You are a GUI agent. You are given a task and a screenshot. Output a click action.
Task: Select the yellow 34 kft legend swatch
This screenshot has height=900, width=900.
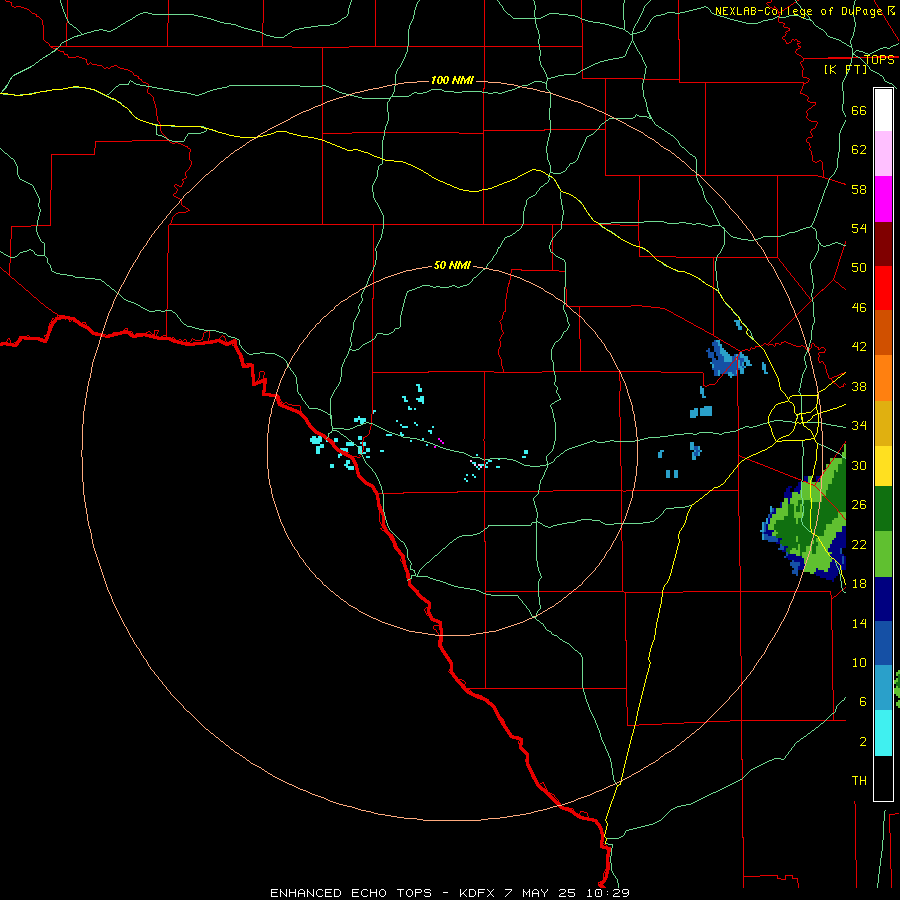tap(883, 466)
